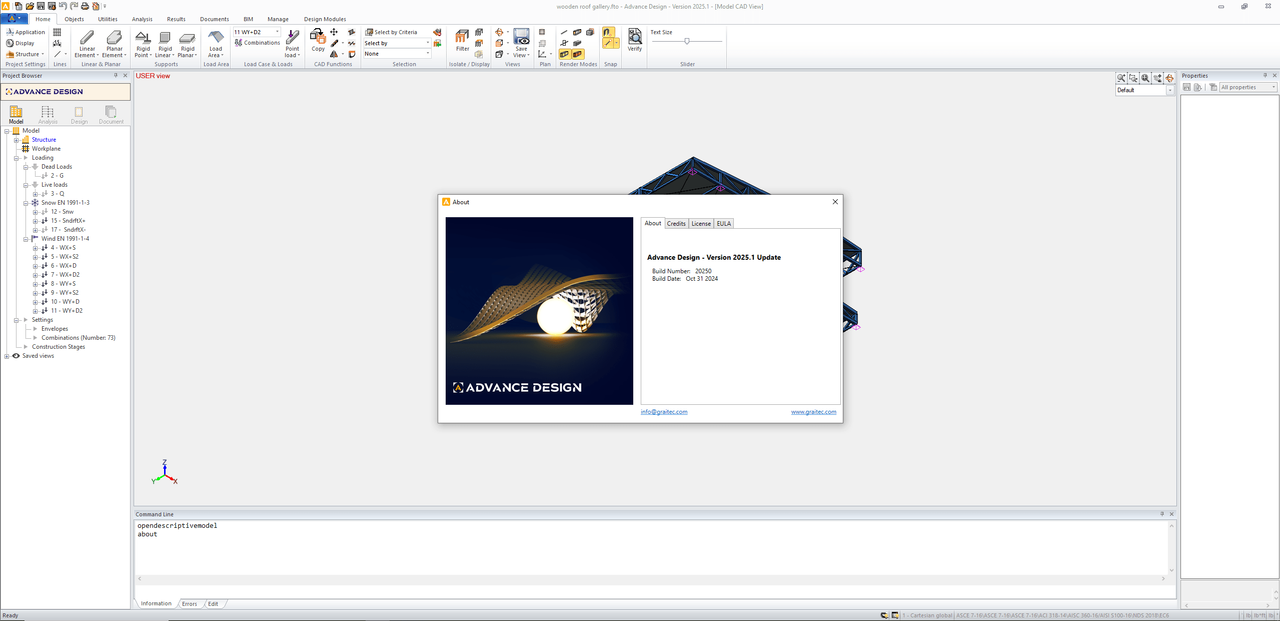
Task: Open the None selection dropdown
Action: point(397,54)
